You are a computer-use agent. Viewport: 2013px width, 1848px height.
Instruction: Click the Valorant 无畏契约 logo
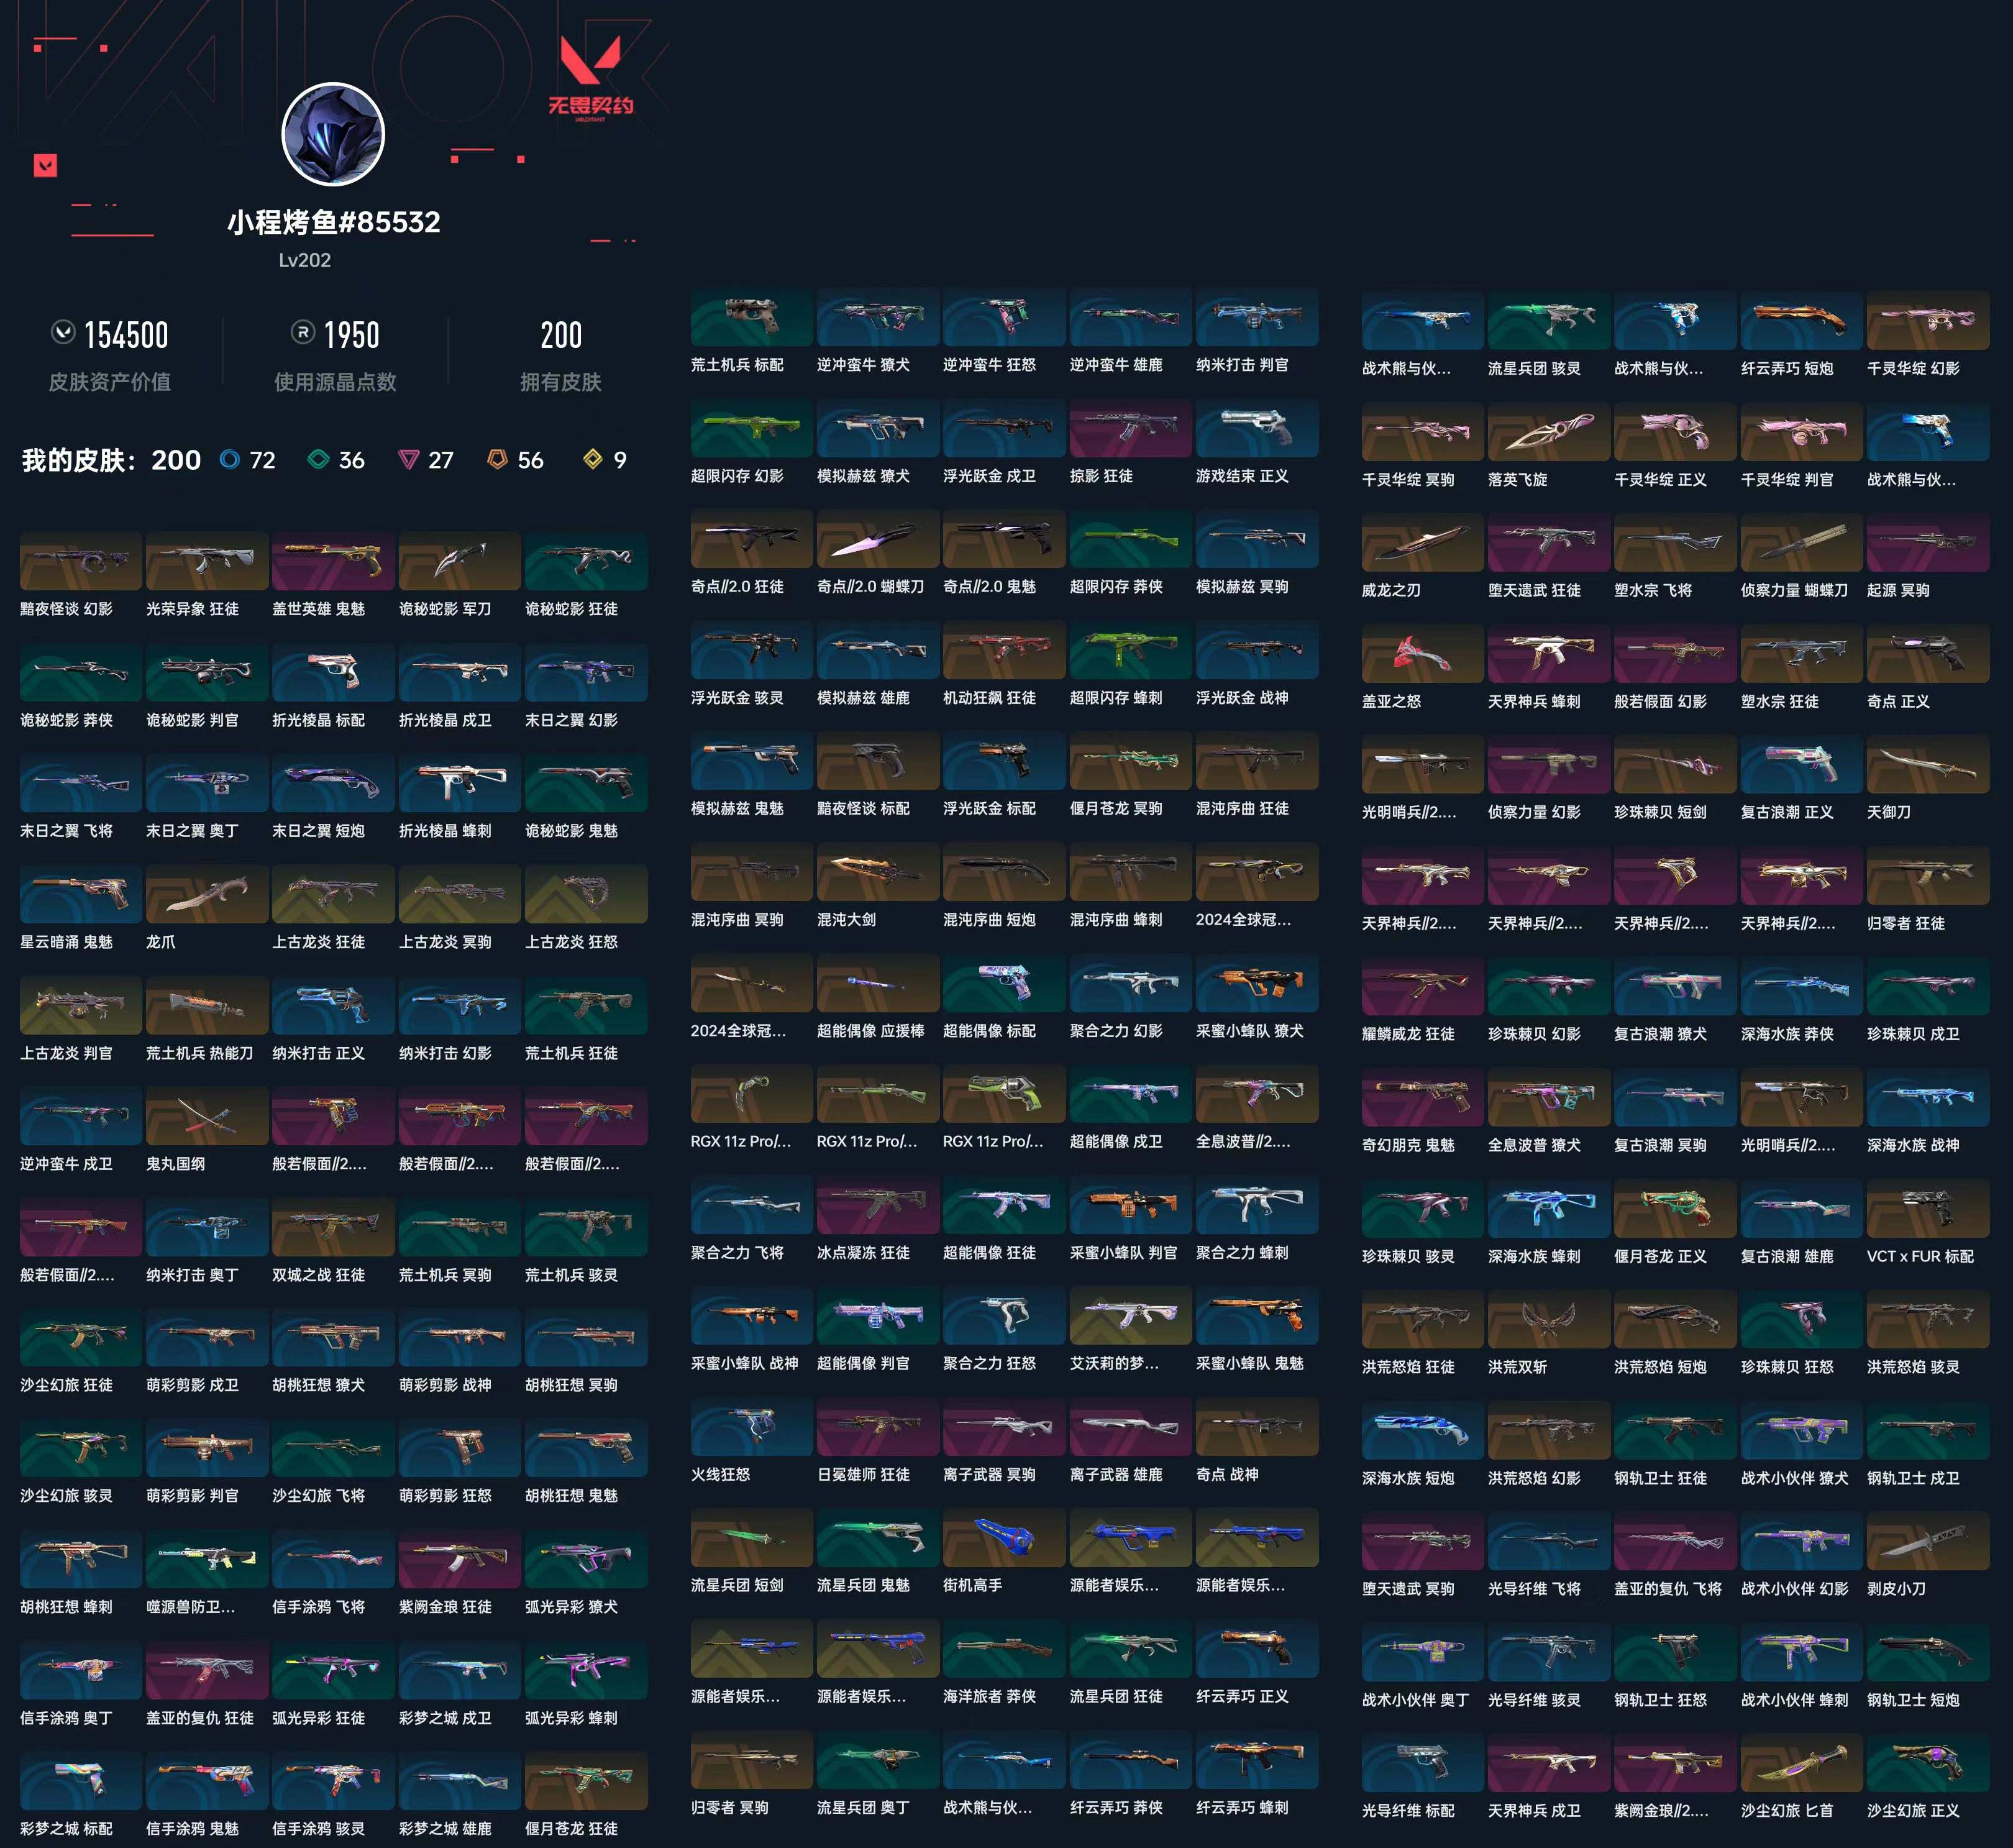tap(590, 78)
